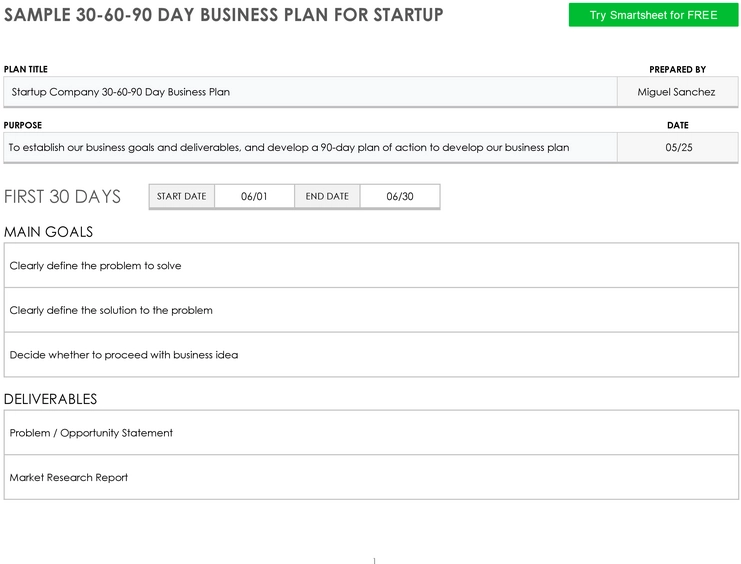The height and width of the screenshot is (564, 741).
Task: Click the 'DATE' label above 05/25
Action: [678, 125]
